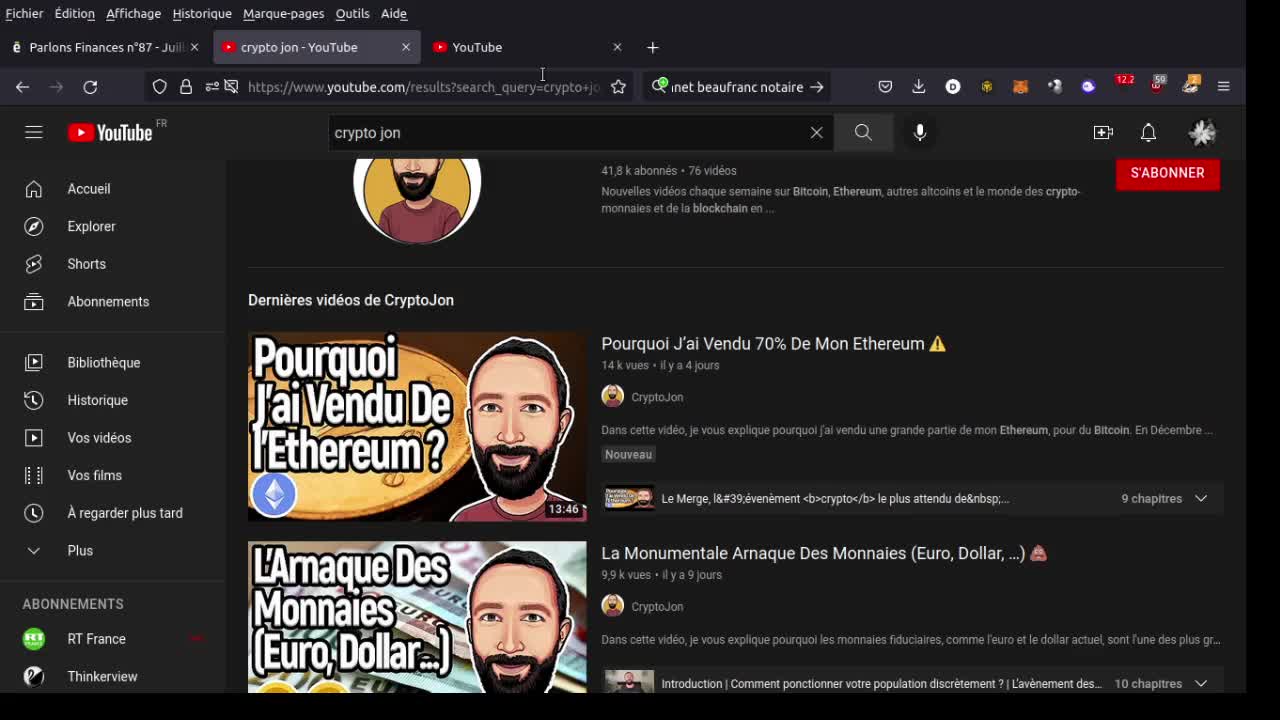Select Explorer in sidebar
Viewport: 1280px width, 720px height.
point(113,226)
